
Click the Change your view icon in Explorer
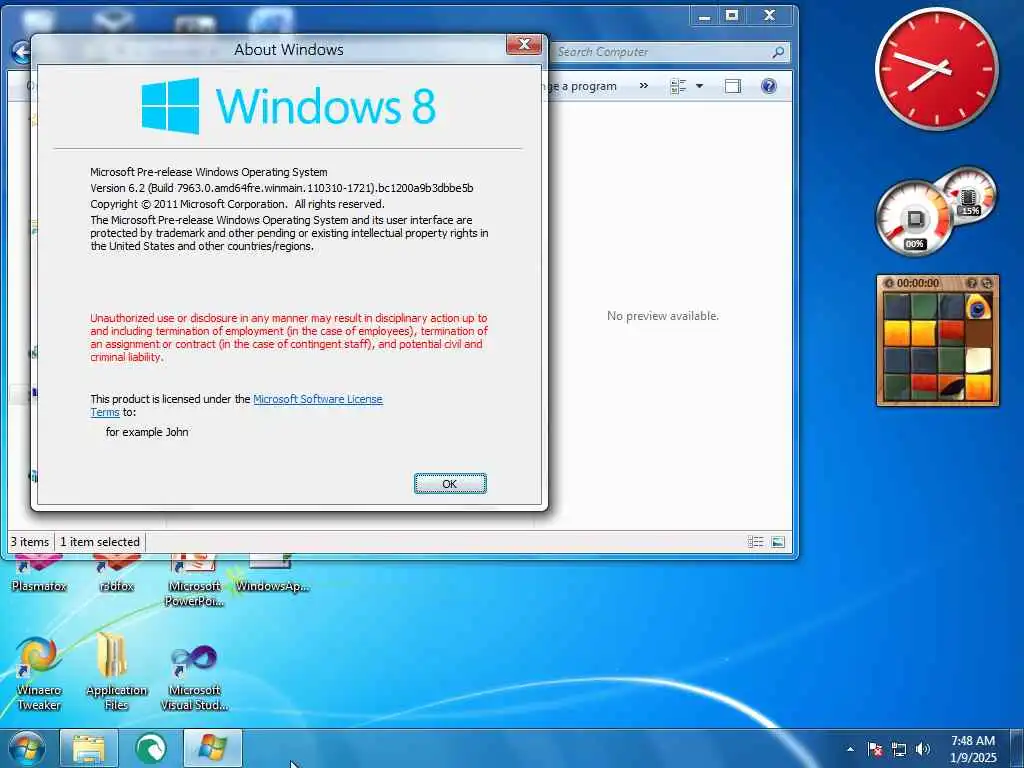679,86
